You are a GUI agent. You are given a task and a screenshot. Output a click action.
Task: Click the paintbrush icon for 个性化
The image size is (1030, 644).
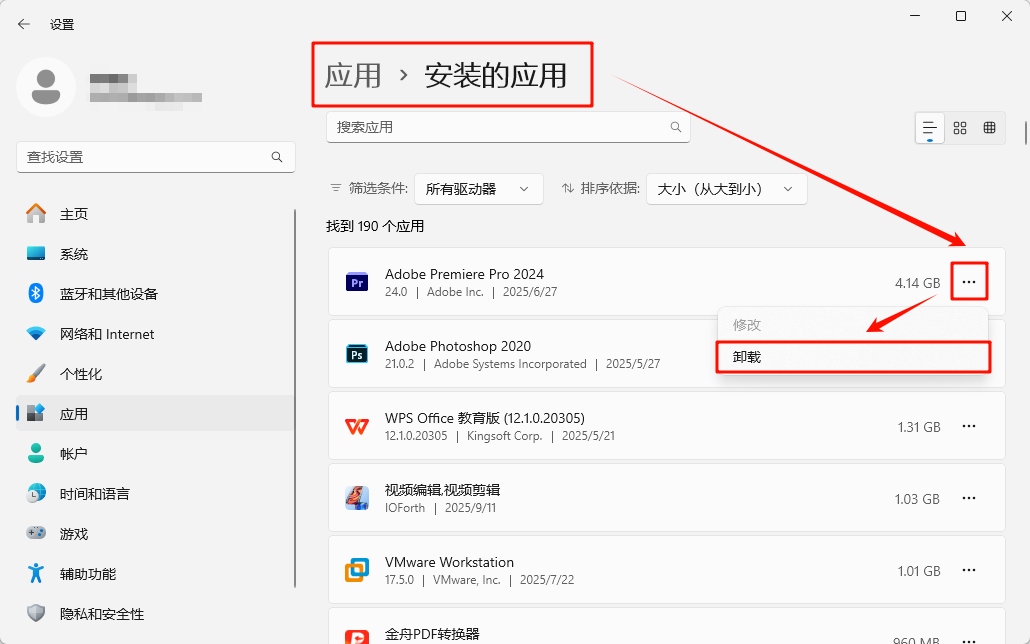36,374
